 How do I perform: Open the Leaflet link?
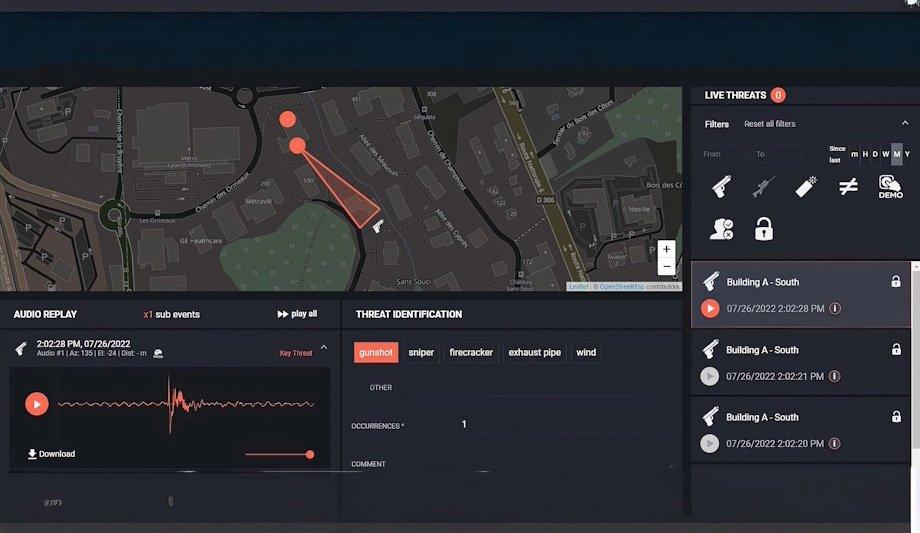(x=579, y=286)
